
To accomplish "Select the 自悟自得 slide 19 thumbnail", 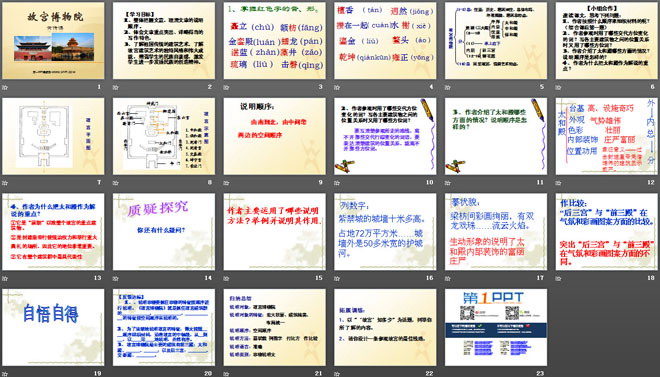I will click(x=53, y=327).
